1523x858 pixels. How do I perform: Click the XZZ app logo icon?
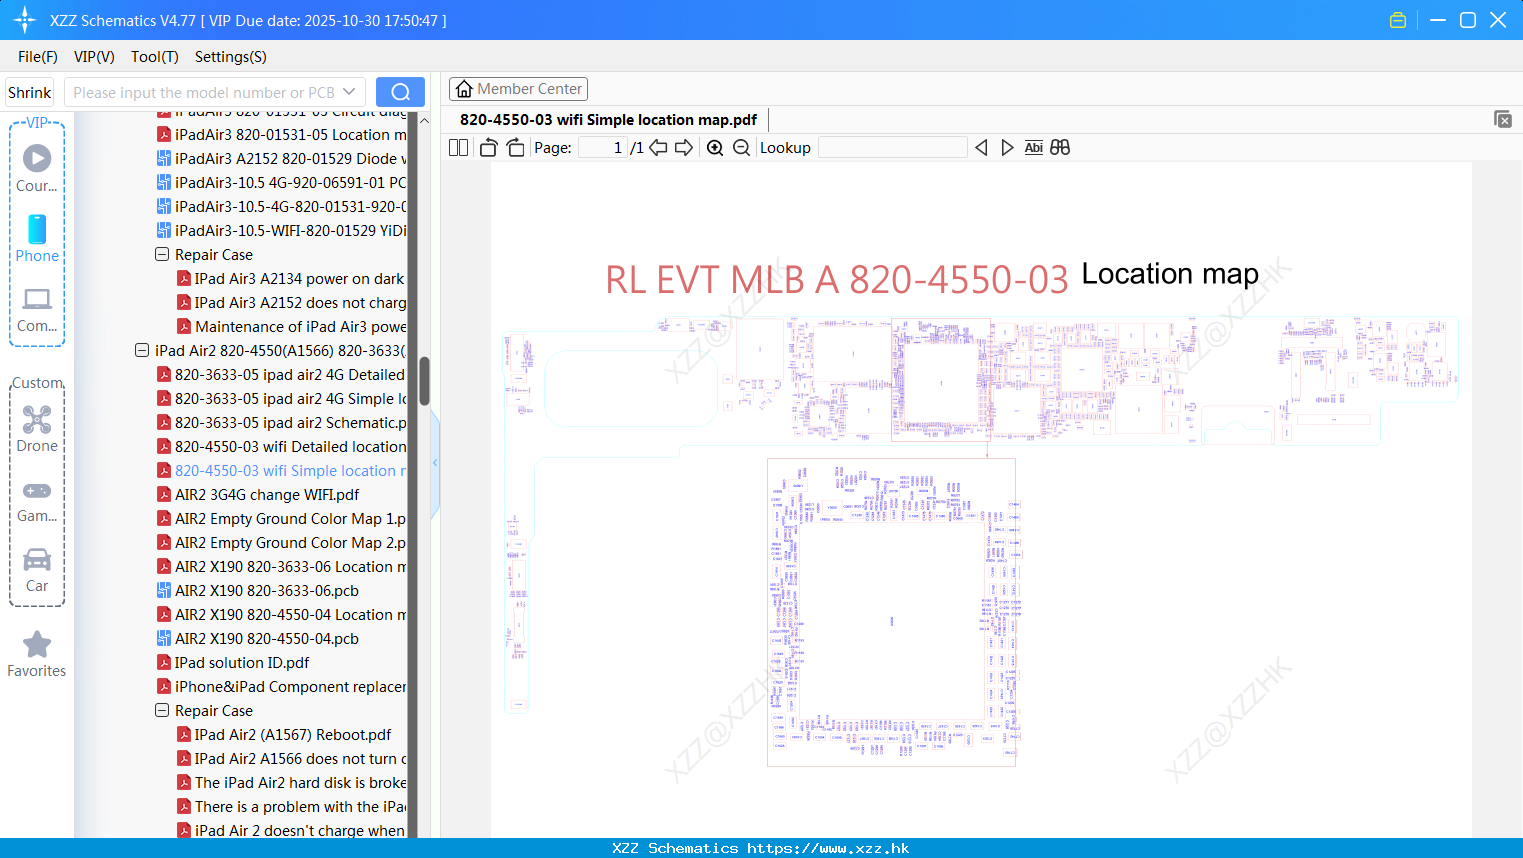(x=24, y=20)
